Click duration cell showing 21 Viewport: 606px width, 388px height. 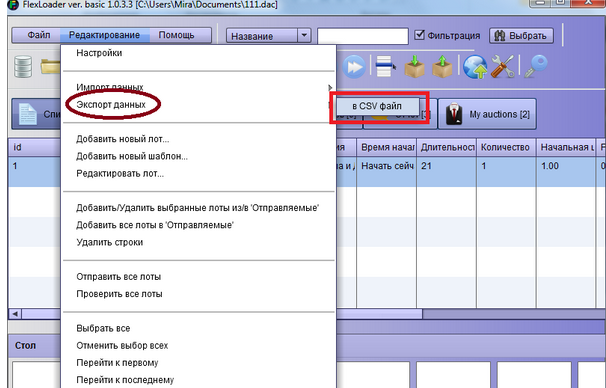446,172
